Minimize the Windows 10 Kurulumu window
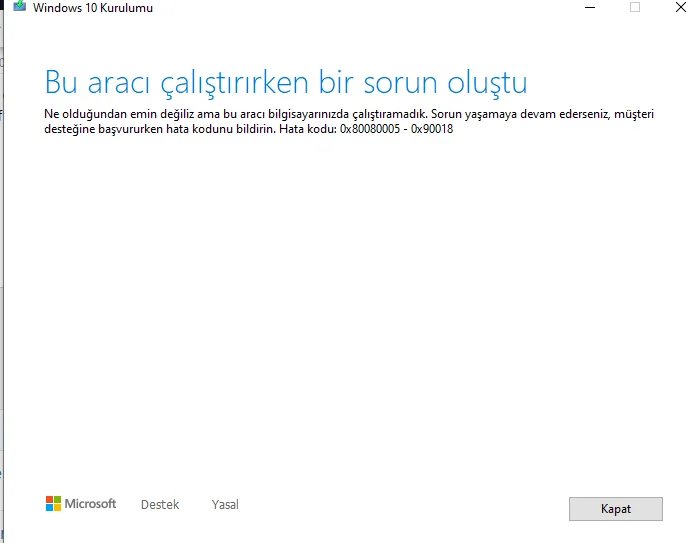 click(x=590, y=7)
